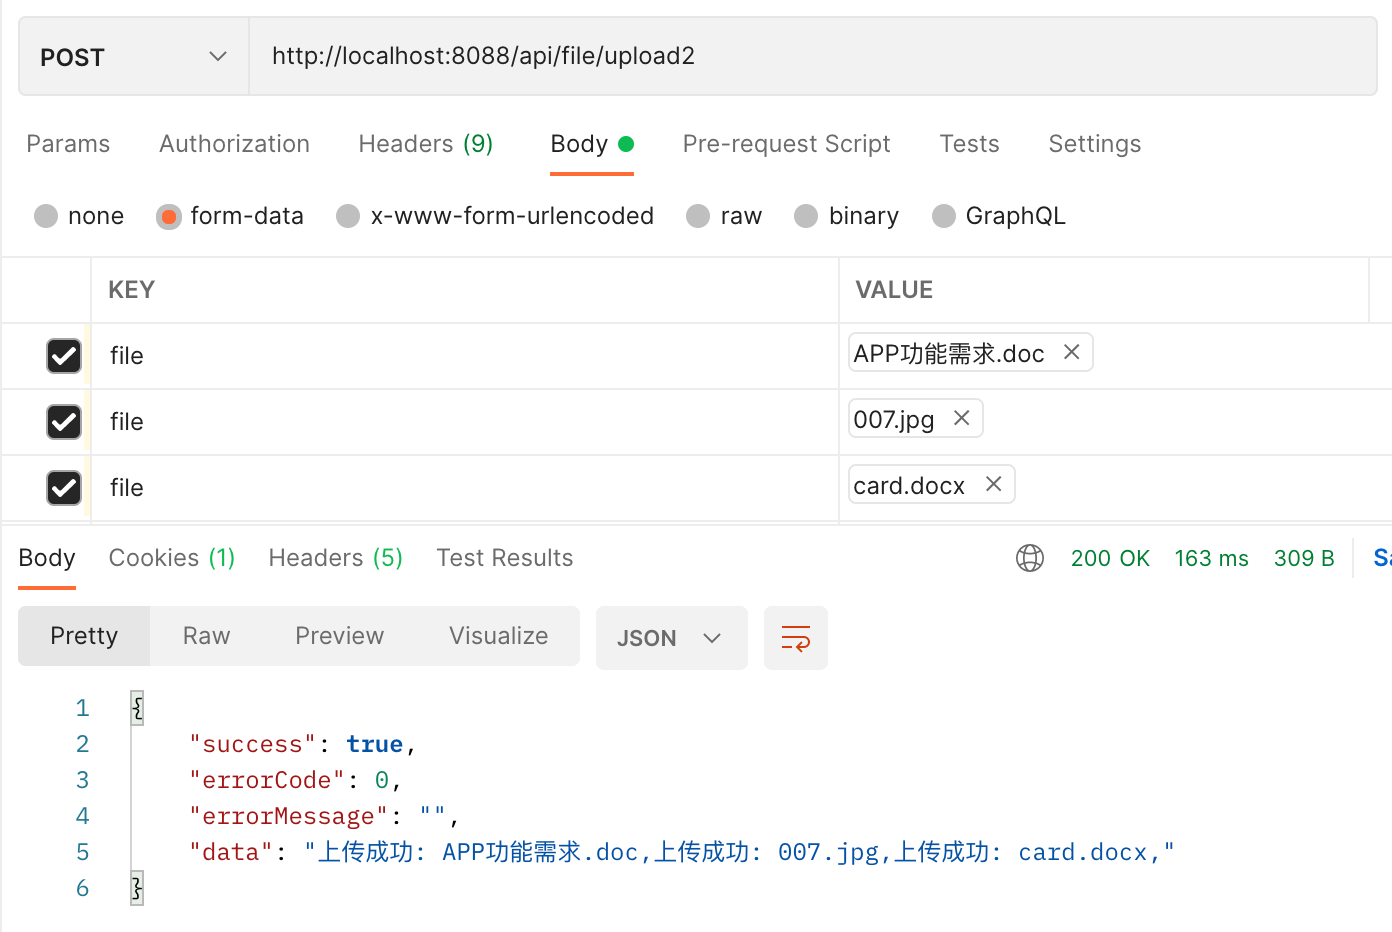
Task: Toggle the word wrap lines icon
Action: (x=795, y=638)
